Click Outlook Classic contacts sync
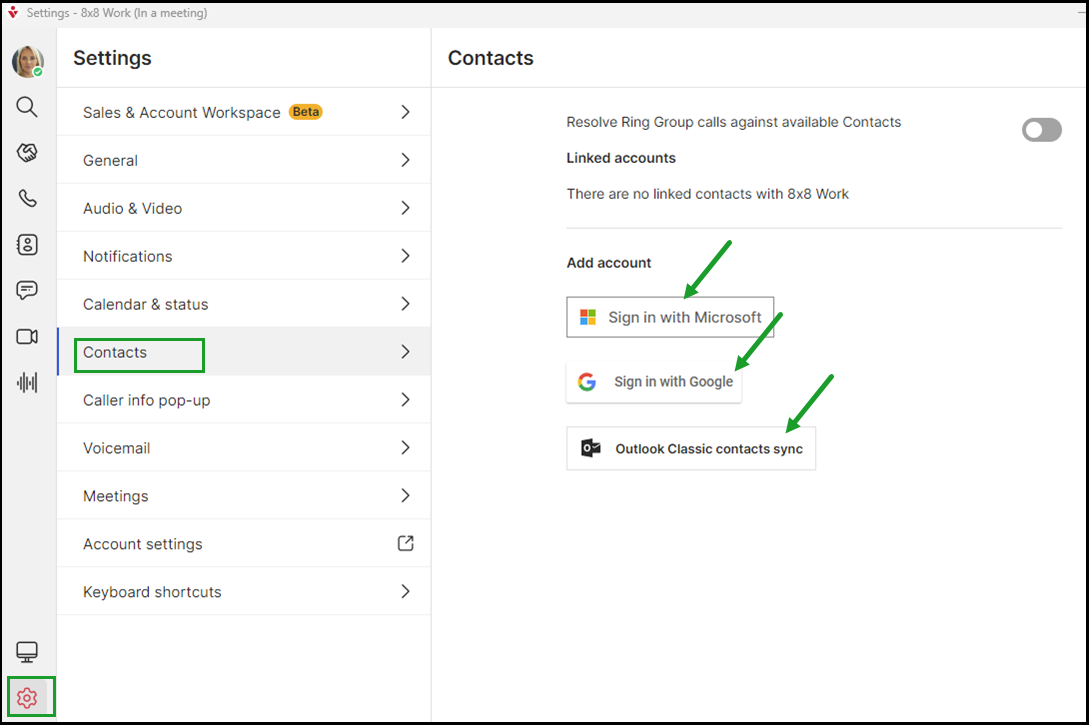Viewport: 1089px width, 725px height. pyautogui.click(x=691, y=449)
